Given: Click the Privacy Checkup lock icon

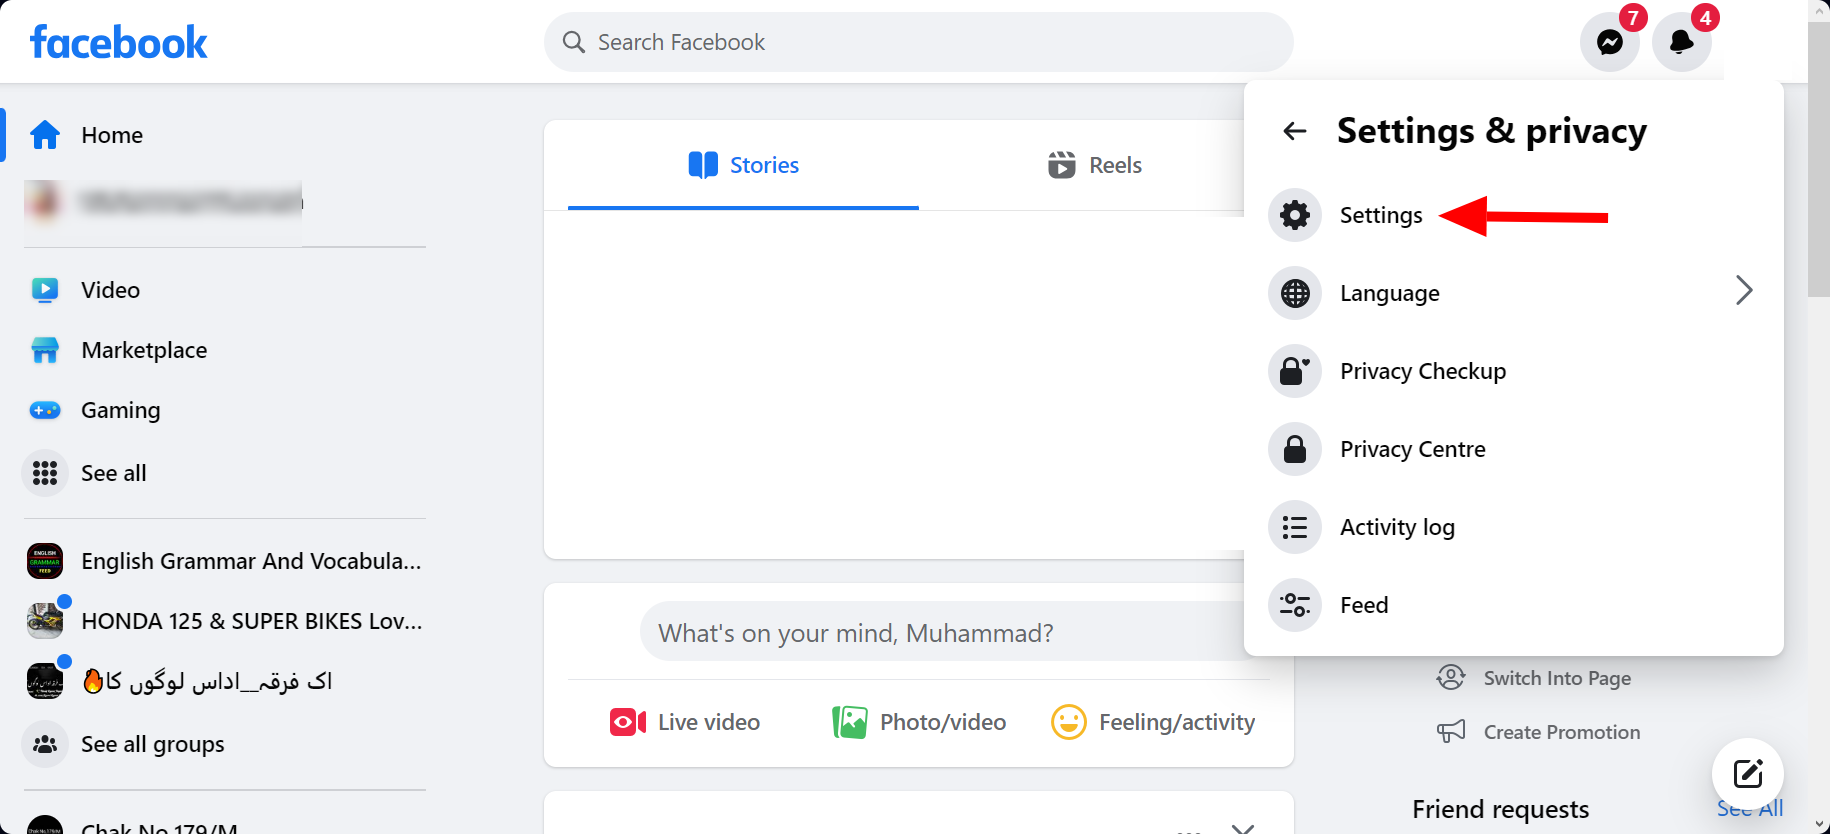Looking at the screenshot, I should point(1294,371).
